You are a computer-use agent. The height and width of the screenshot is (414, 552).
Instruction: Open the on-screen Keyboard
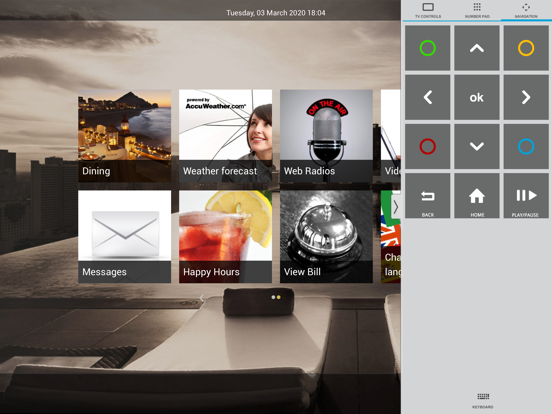click(483, 400)
